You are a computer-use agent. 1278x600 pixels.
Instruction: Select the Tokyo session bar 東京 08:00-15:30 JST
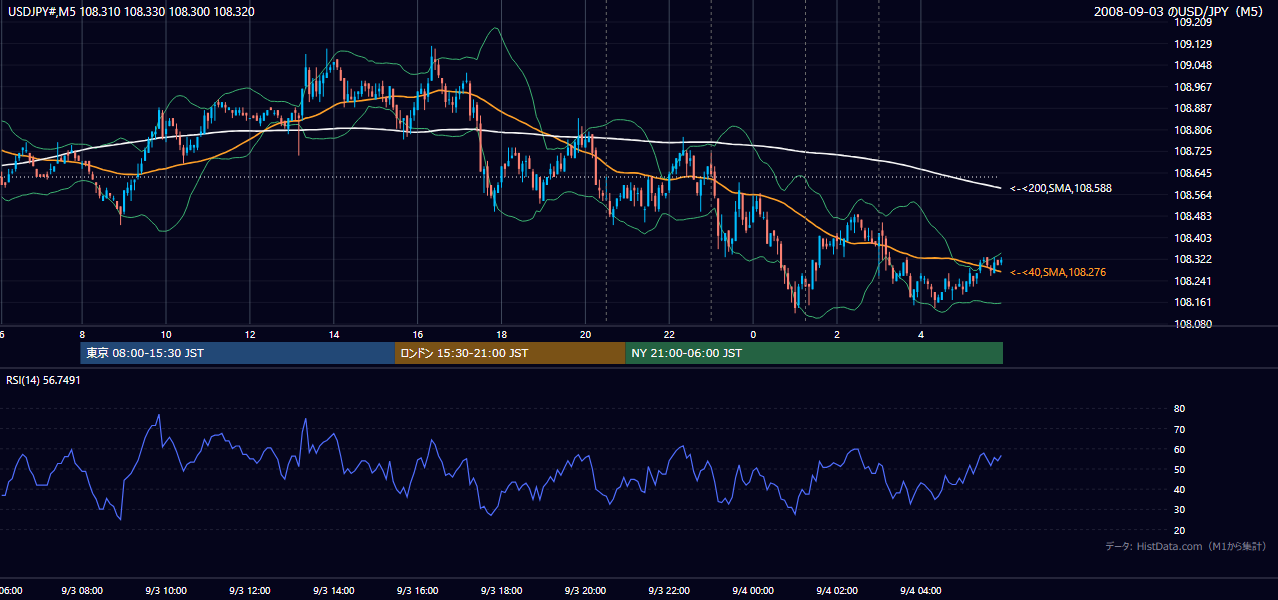238,353
